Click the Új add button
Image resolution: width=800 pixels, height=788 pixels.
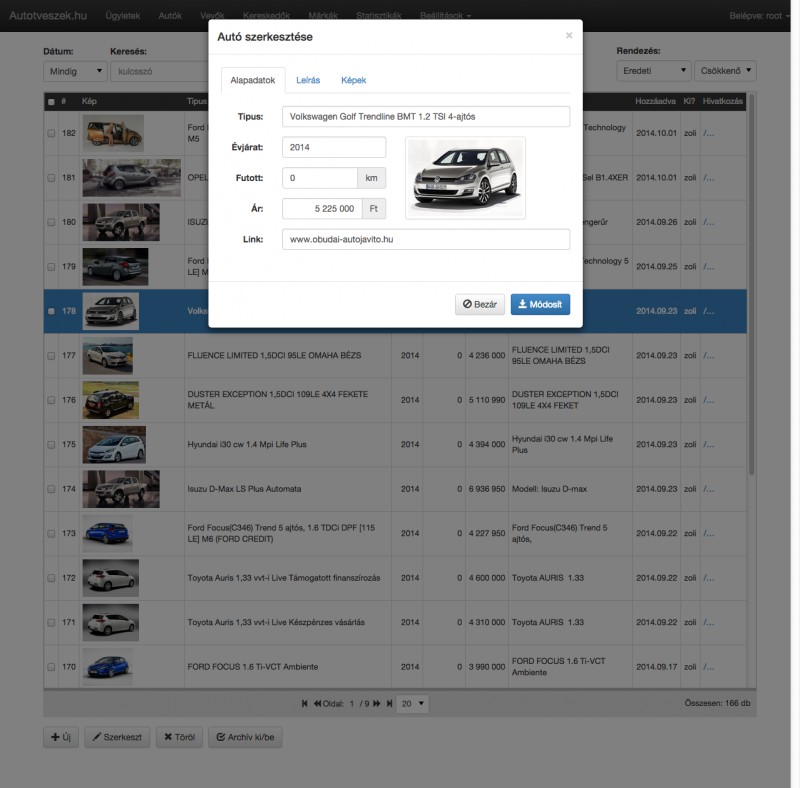click(x=60, y=738)
